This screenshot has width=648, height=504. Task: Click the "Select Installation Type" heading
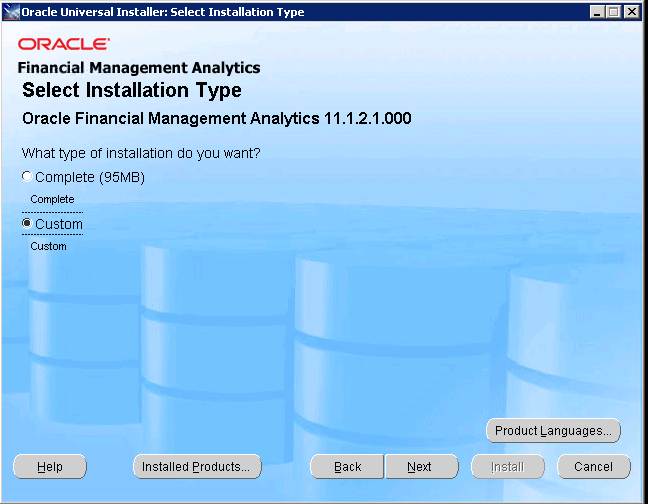(132, 90)
